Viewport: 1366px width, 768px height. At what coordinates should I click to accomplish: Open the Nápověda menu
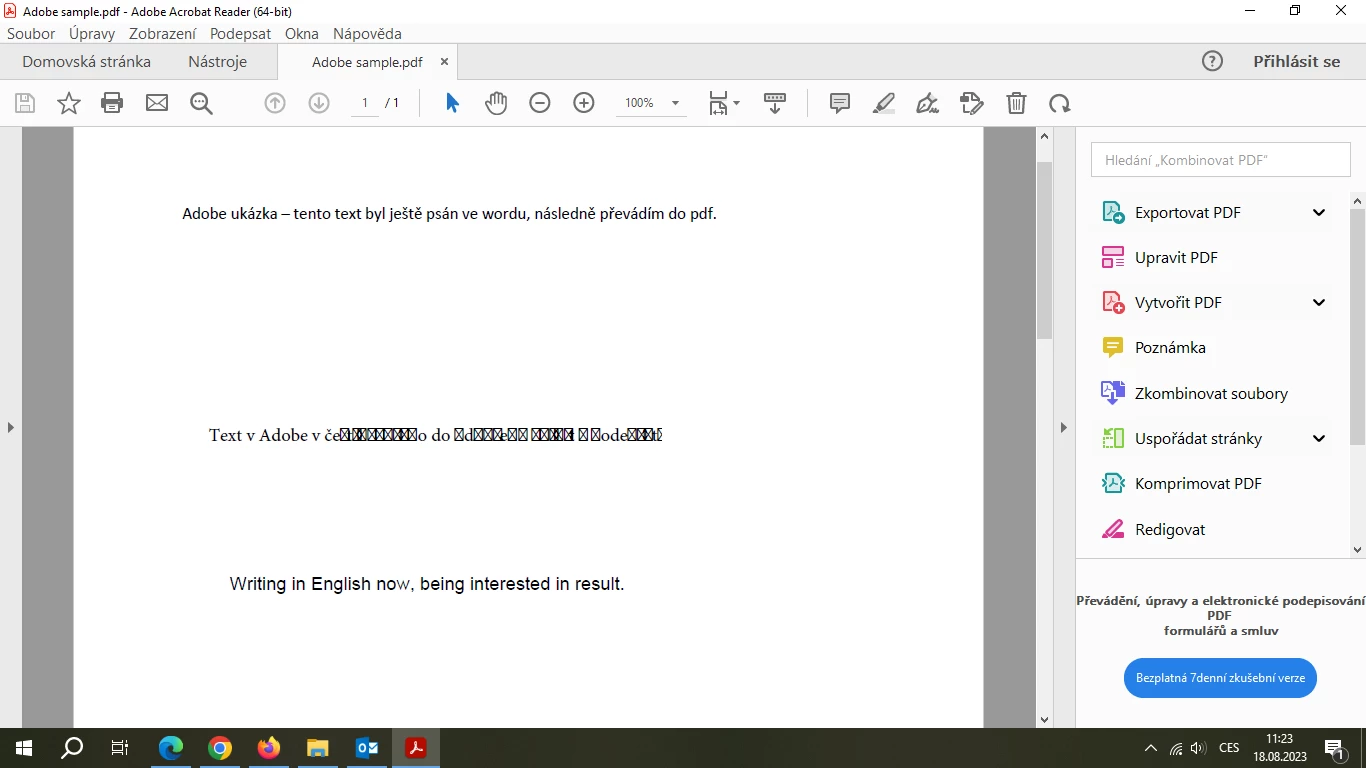[x=367, y=33]
